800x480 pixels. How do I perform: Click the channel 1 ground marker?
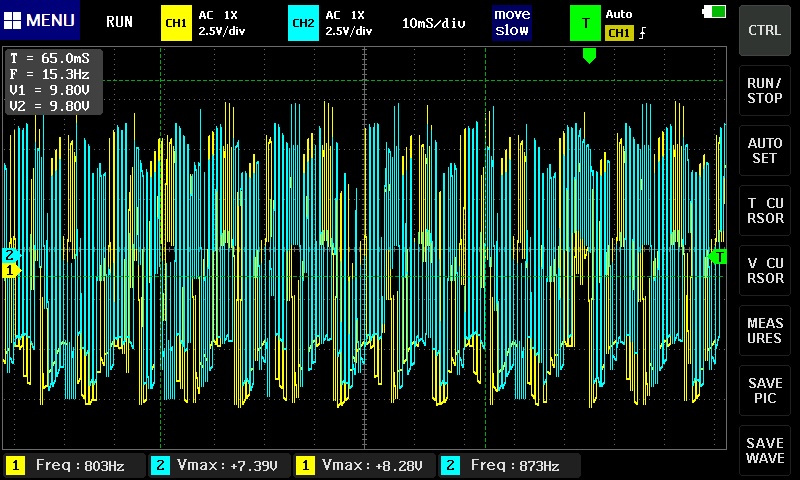pyautogui.click(x=11, y=270)
